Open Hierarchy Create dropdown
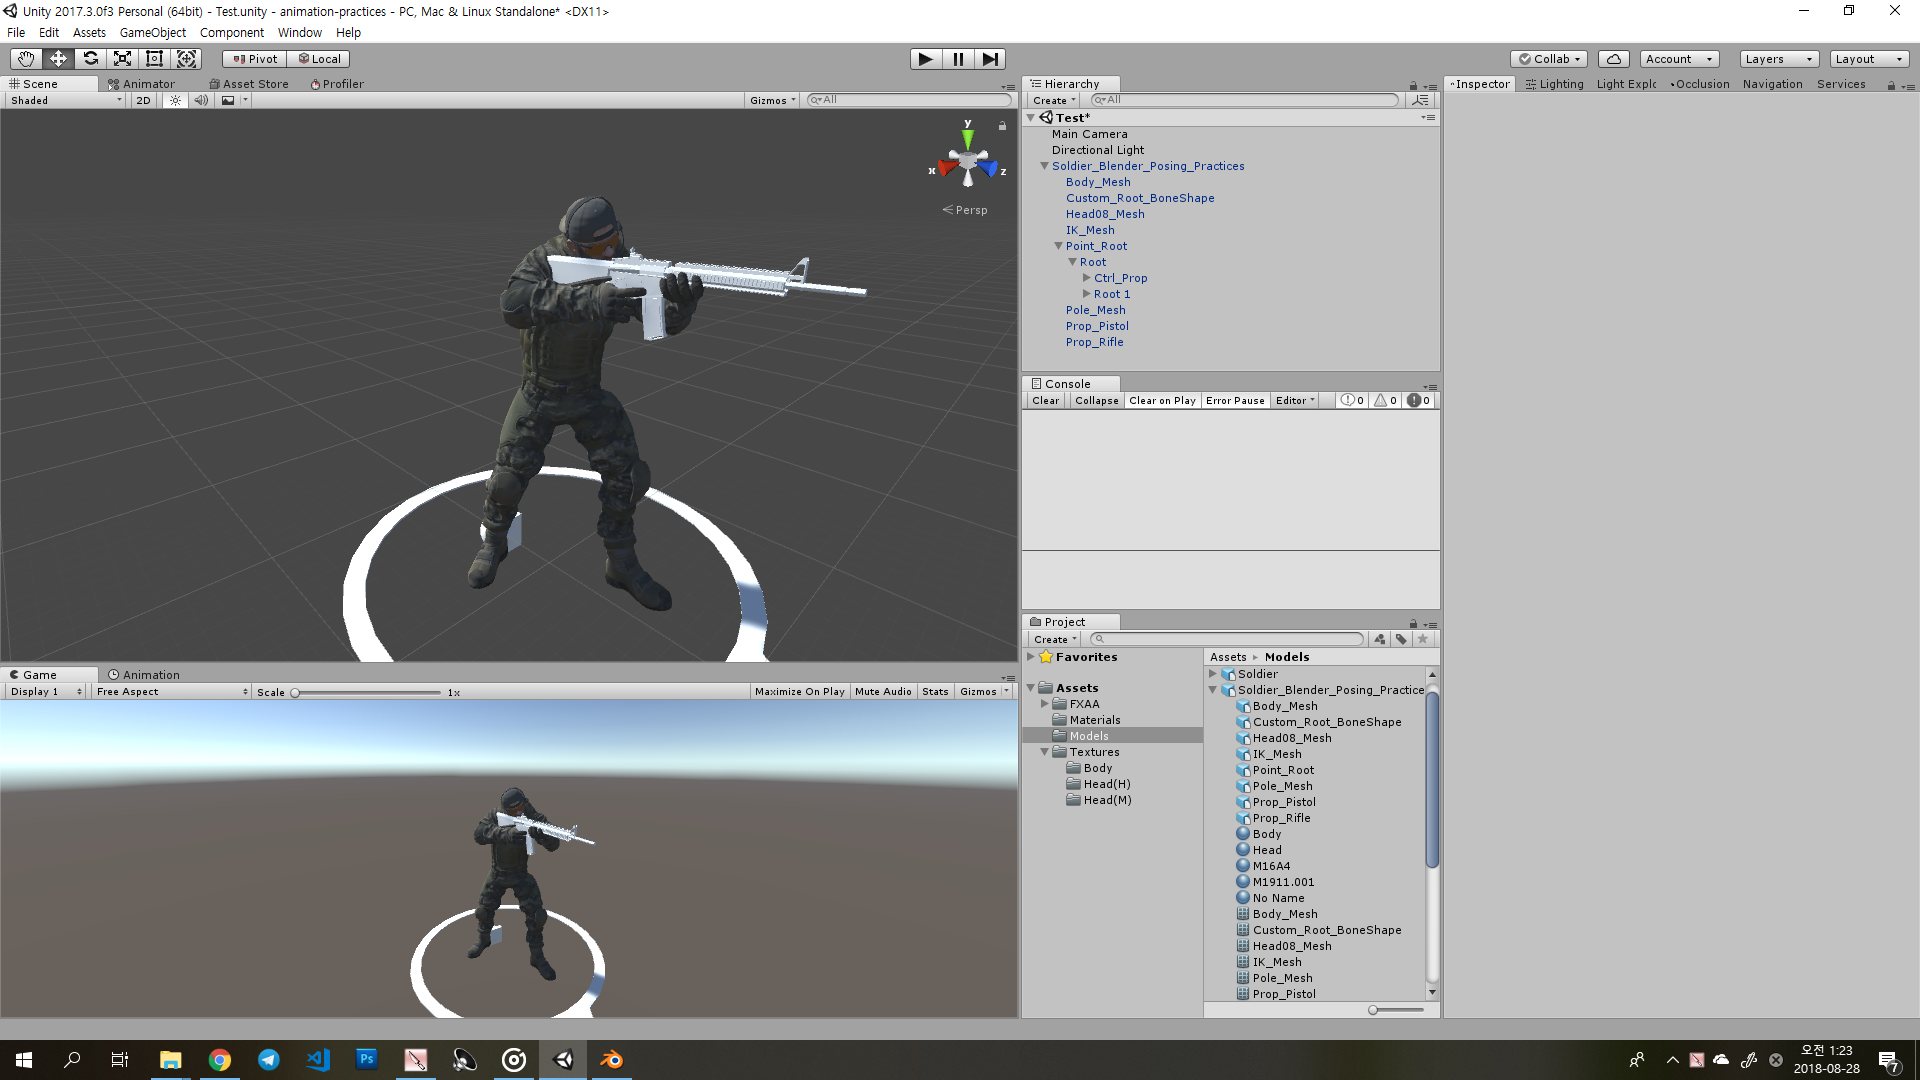 coord(1054,100)
